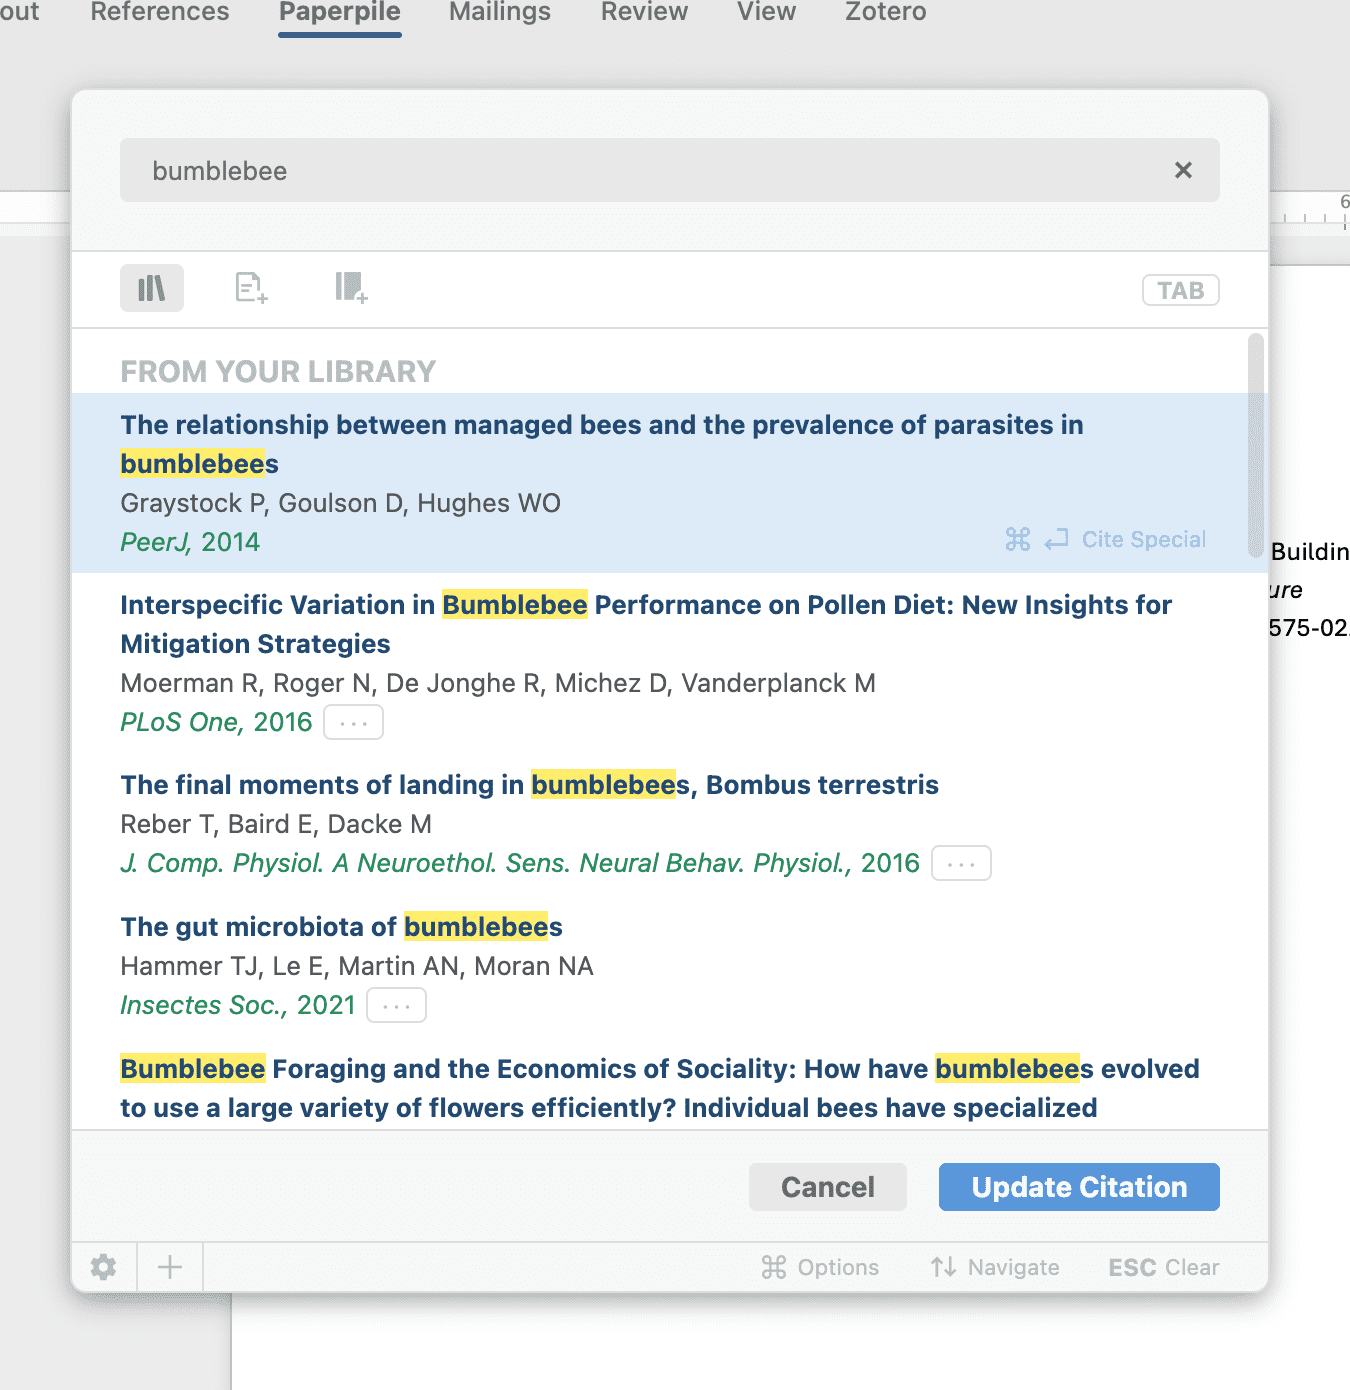Viewport: 1350px width, 1390px height.
Task: Open the Paperpile settings gear
Action: pos(104,1268)
